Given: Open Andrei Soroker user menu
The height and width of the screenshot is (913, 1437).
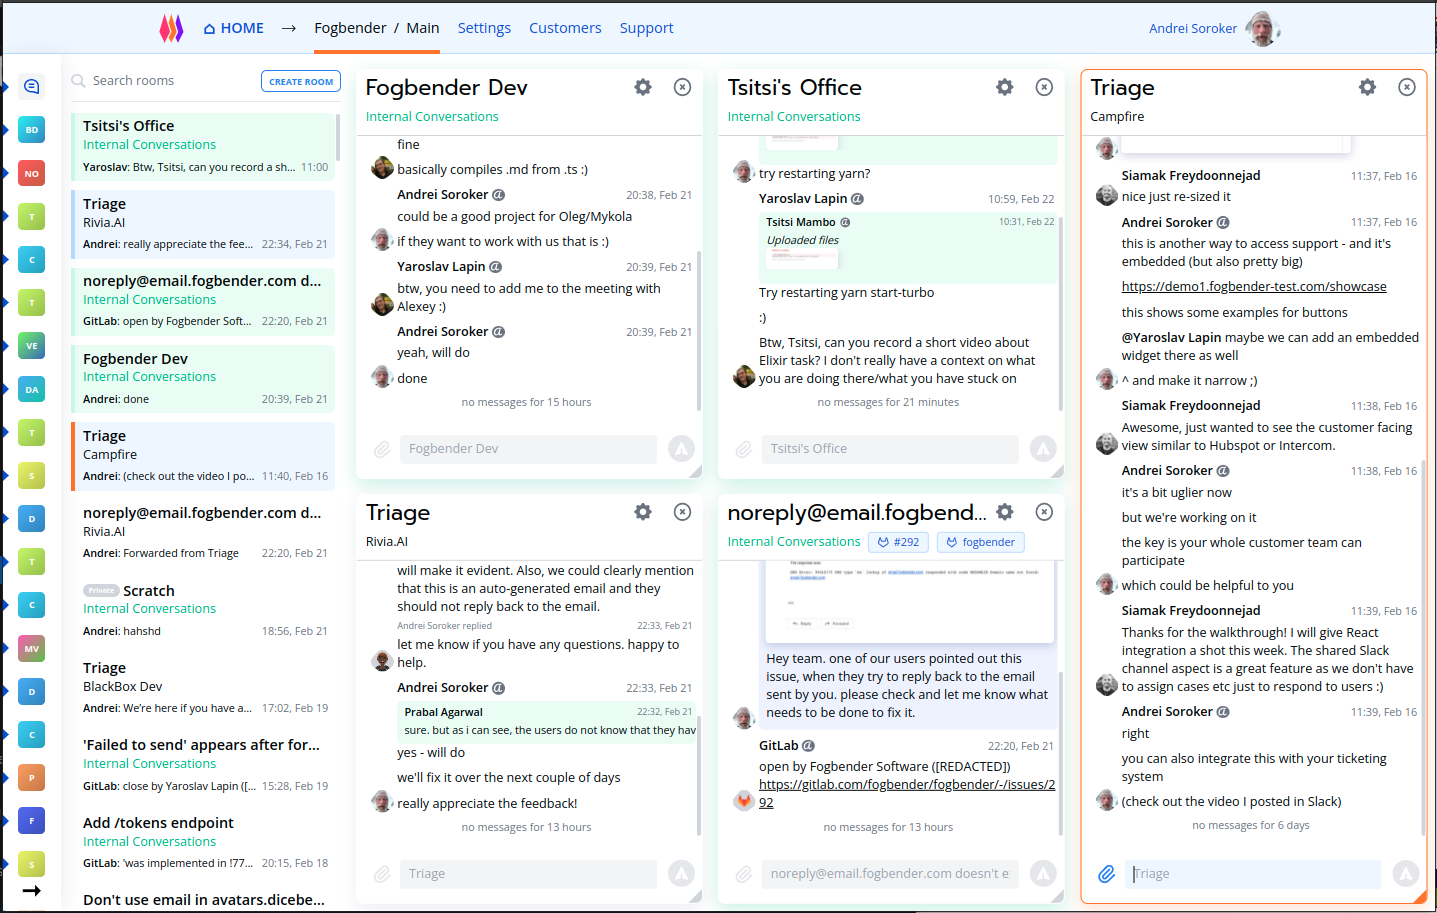Looking at the screenshot, I should 1193,28.
